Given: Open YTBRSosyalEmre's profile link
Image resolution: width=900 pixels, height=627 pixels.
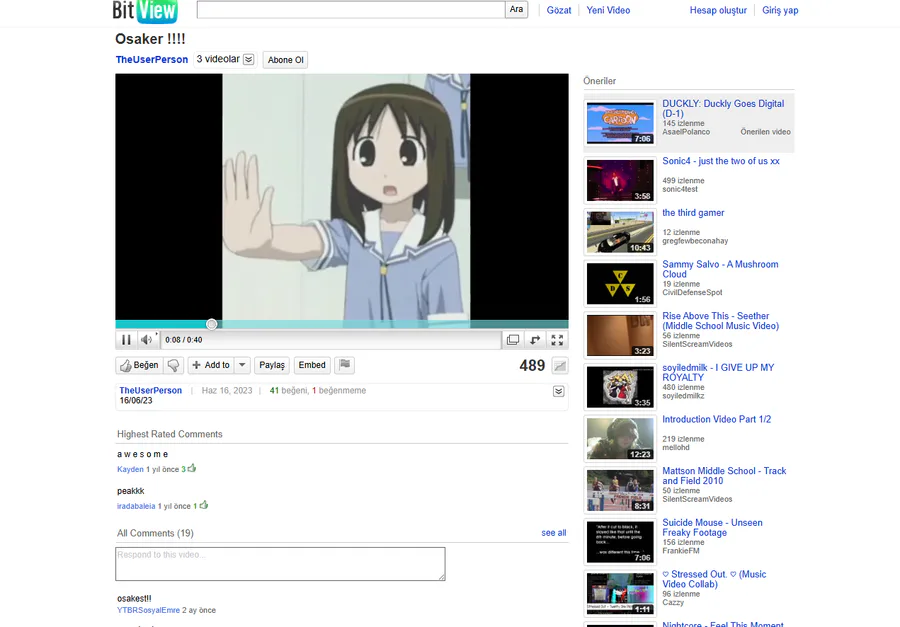Looking at the screenshot, I should click(148, 610).
